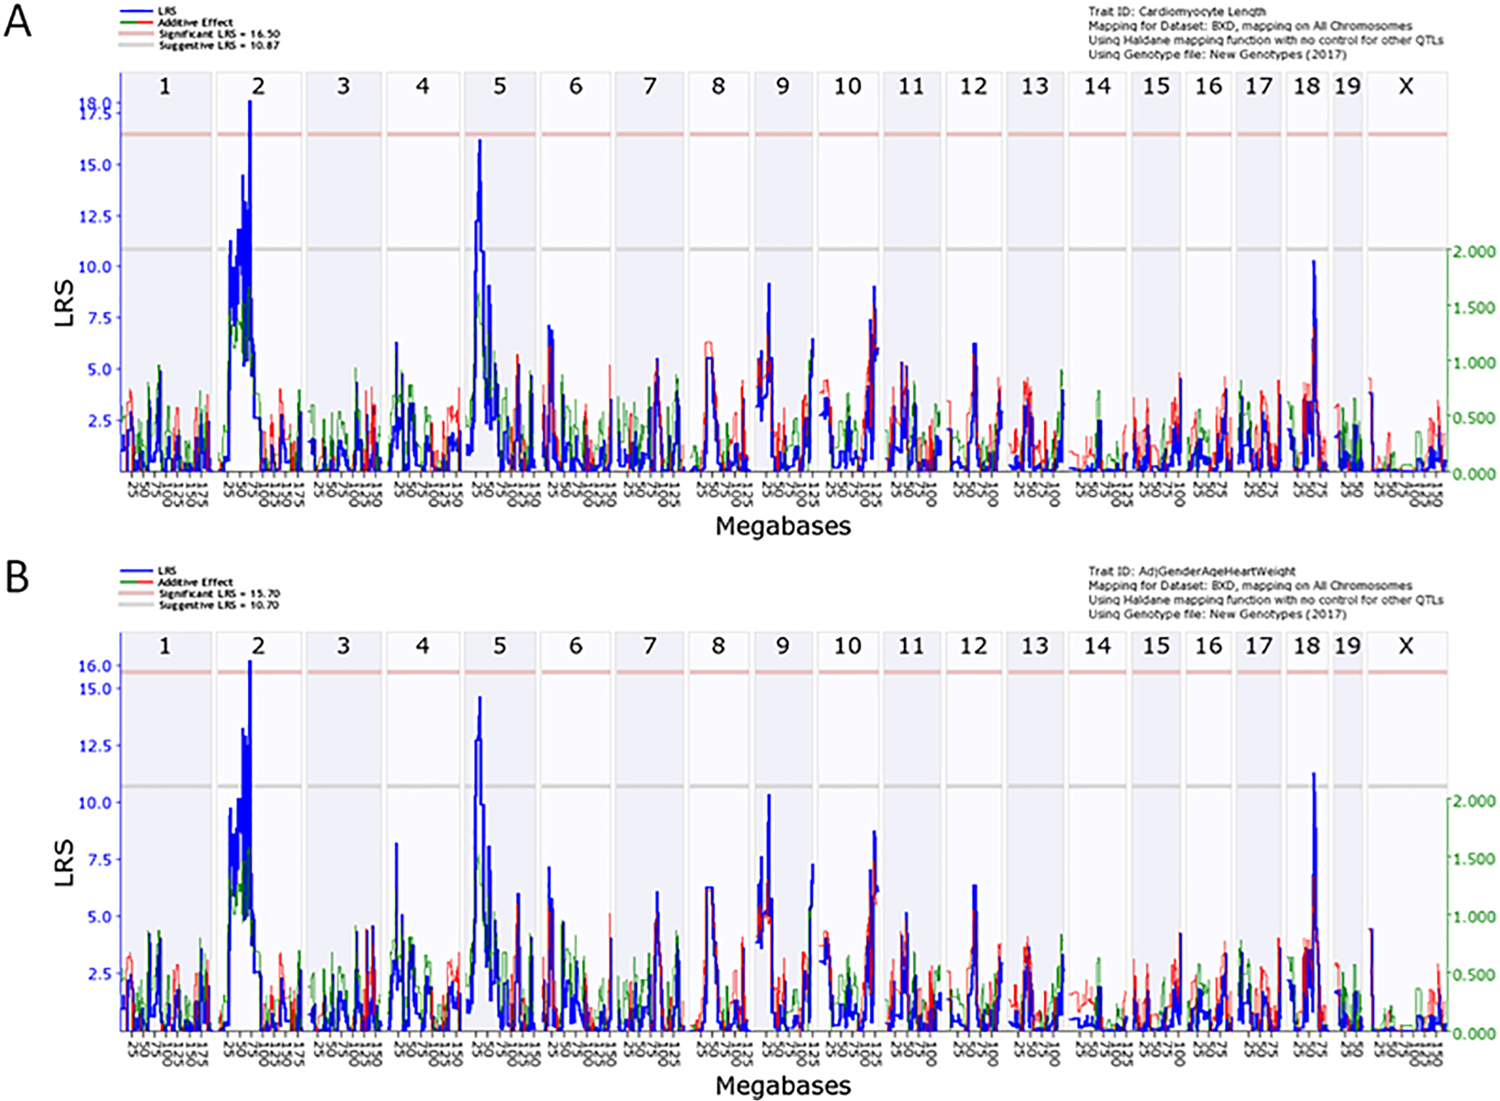Click the panel A letter label
Image resolution: width=1500 pixels, height=1101 pixels.
click(x=18, y=20)
